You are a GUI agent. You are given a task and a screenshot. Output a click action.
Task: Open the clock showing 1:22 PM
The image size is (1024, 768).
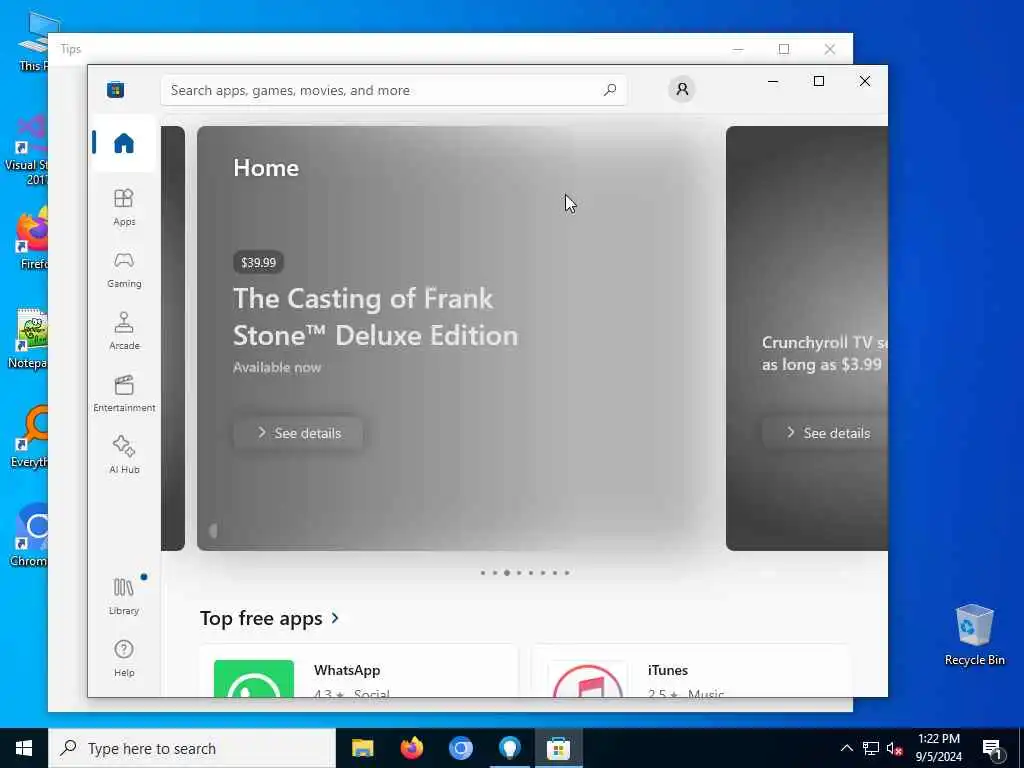coord(938,748)
